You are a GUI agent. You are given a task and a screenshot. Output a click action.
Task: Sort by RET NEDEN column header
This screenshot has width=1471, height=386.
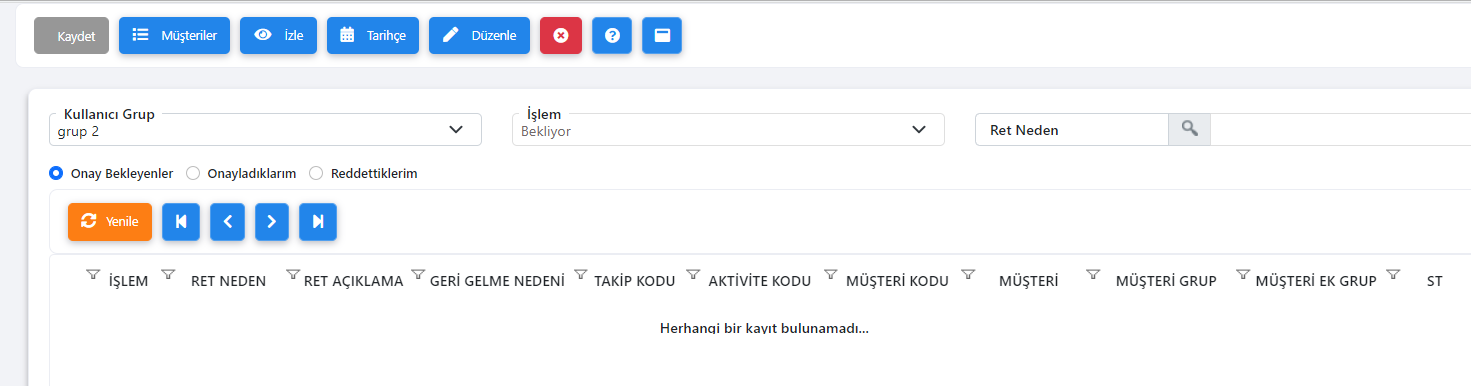228,281
